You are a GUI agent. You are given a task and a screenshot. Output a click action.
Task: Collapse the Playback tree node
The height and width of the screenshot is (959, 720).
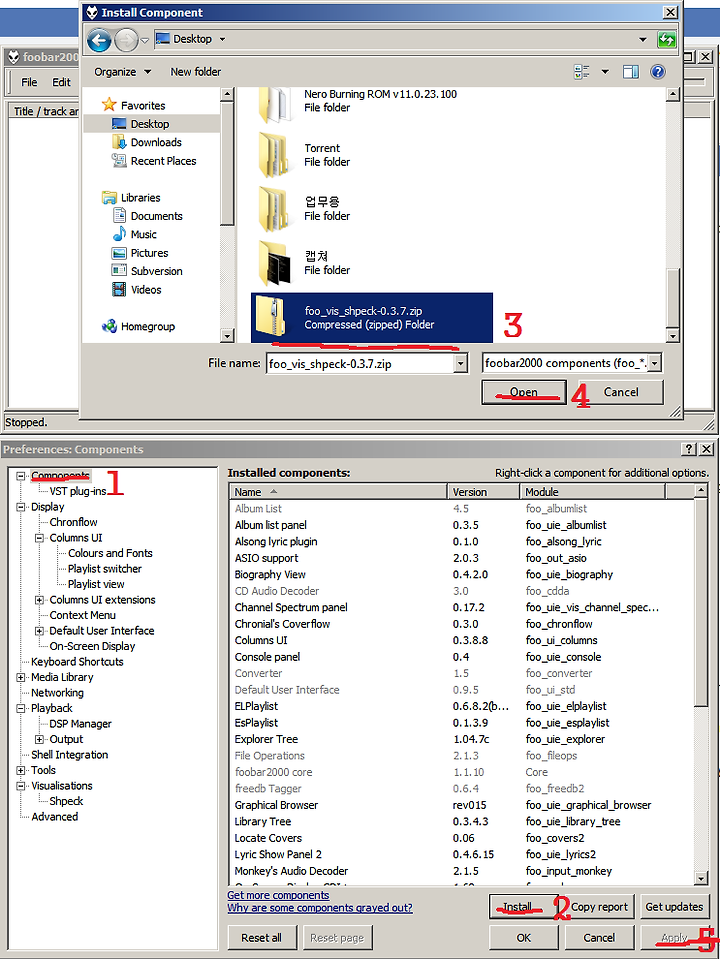pyautogui.click(x=21, y=708)
